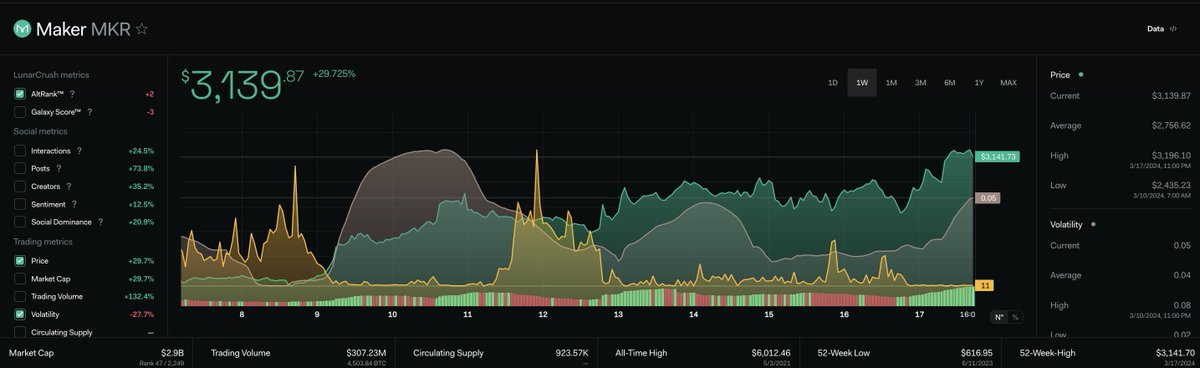Viewport: 1200px width, 368px height.
Task: Click the Price High $3,196.10 value
Action: click(1171, 155)
